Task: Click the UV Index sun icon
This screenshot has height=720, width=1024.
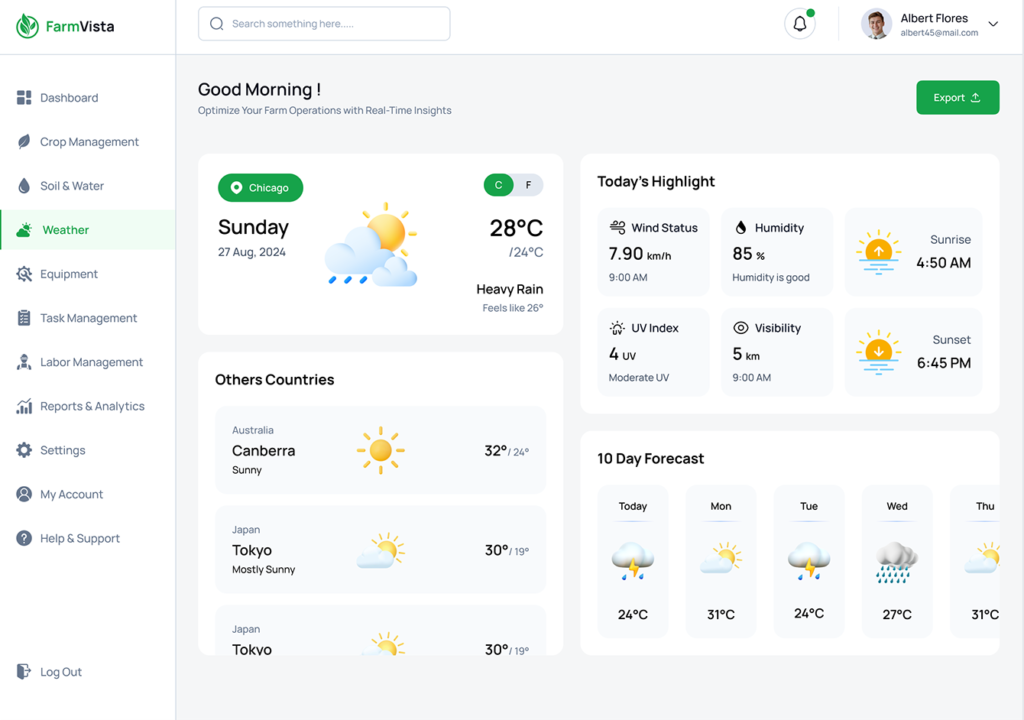Action: click(x=617, y=328)
